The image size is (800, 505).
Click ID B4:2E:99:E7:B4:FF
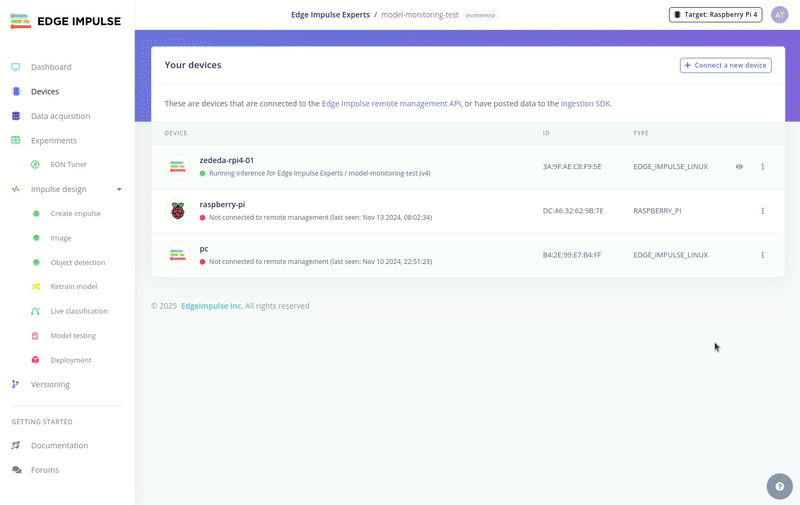pyautogui.click(x=572, y=255)
